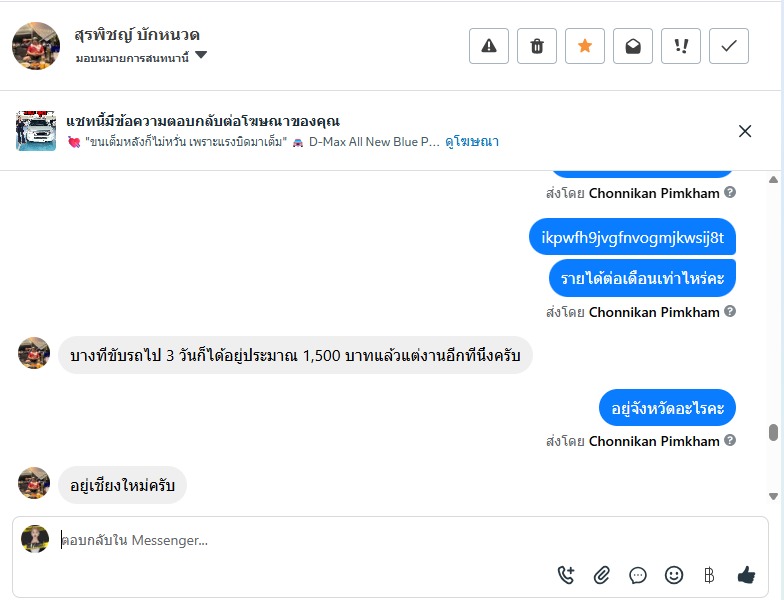The width and height of the screenshot is (784, 600).
Task: Mark conversation as unread envelope icon
Action: 633,46
